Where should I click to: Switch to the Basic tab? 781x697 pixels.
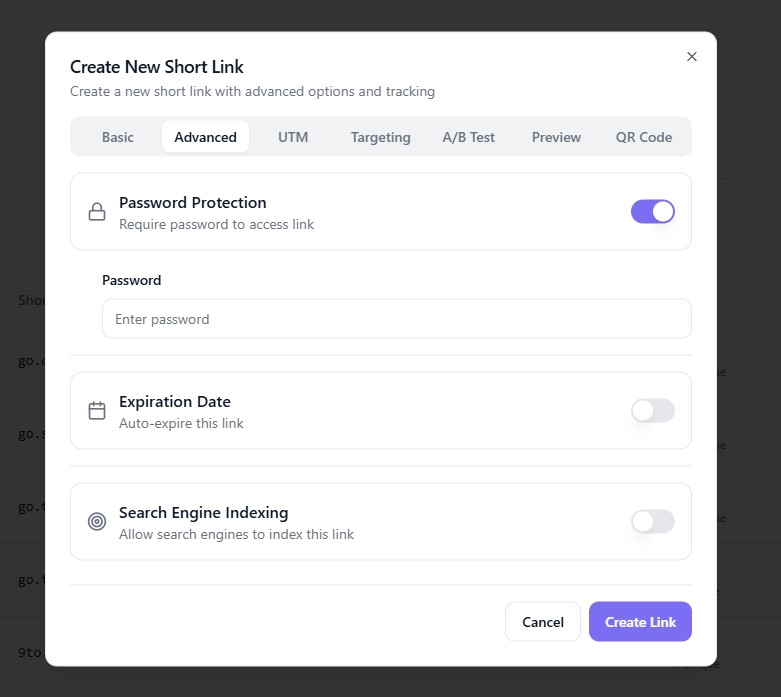[117, 137]
